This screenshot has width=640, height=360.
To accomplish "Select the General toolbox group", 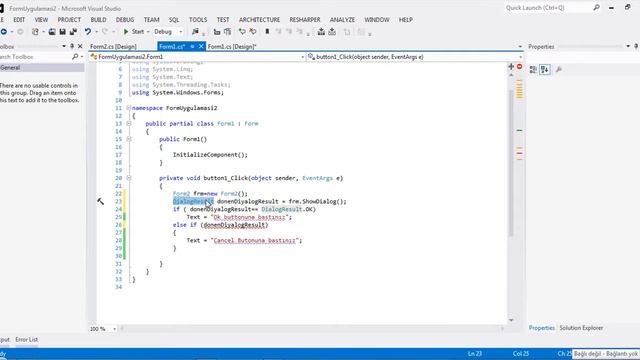I will click(x=42, y=68).
